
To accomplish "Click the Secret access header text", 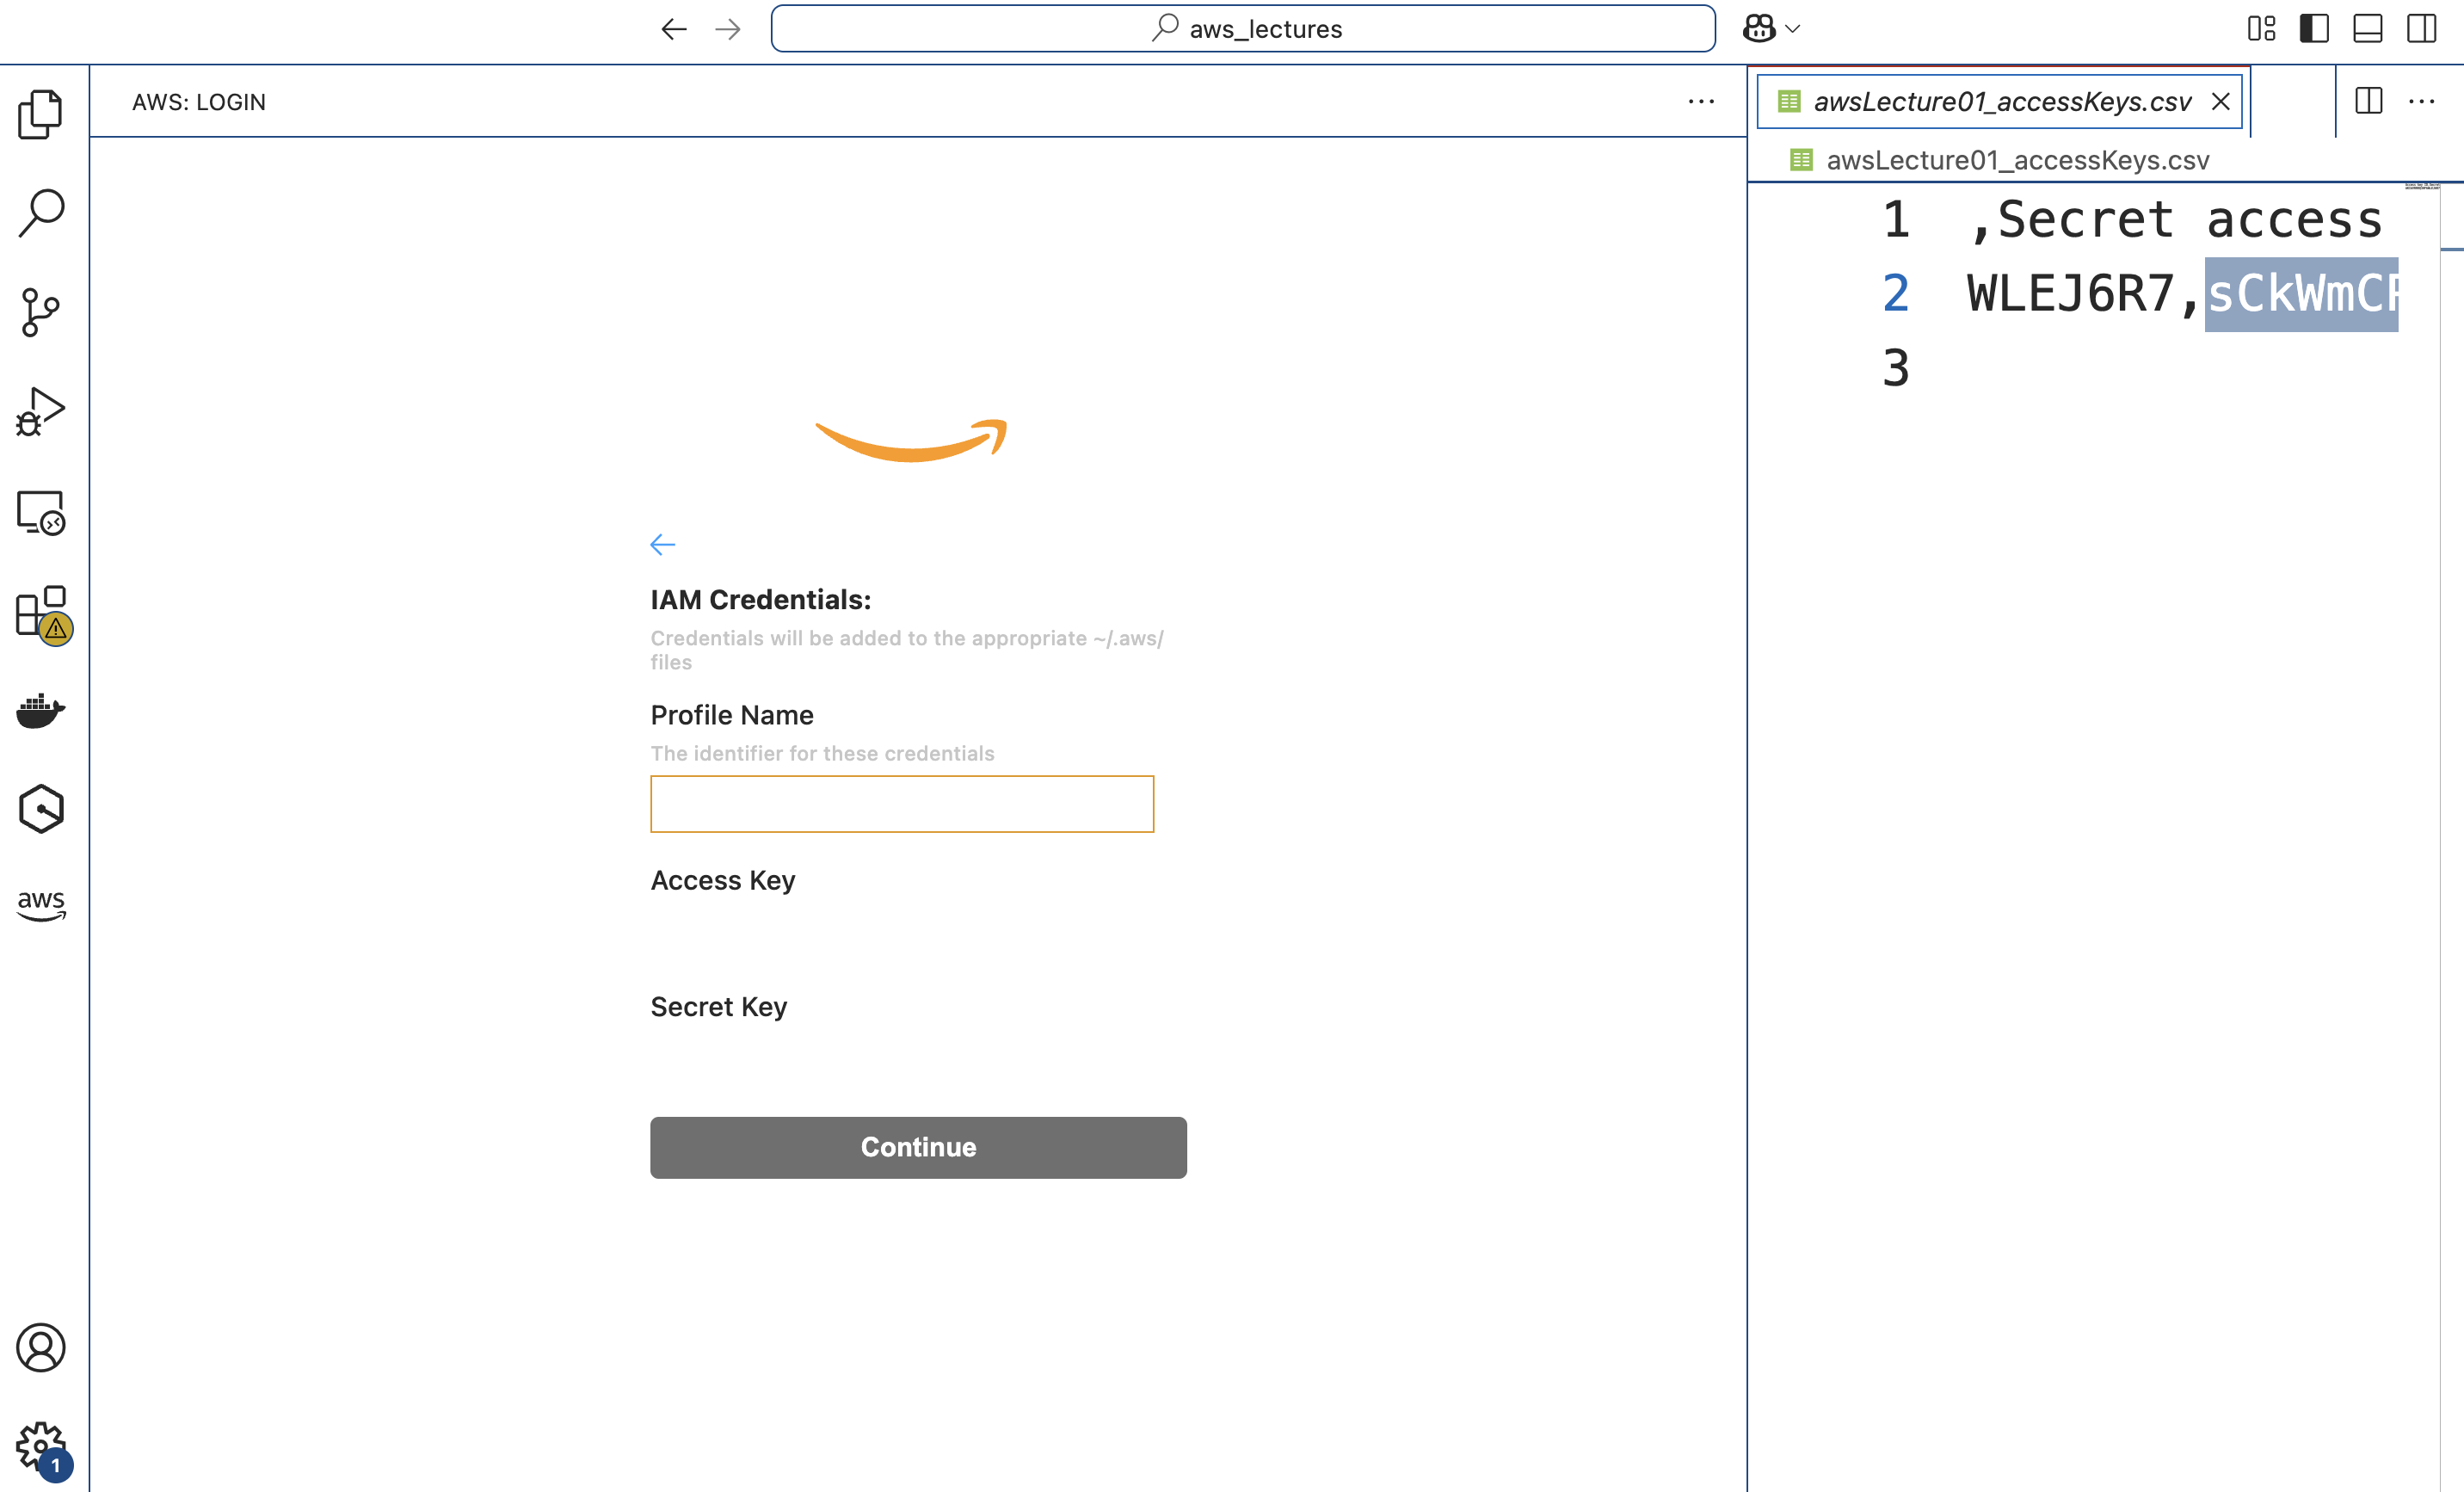I will click(2190, 220).
